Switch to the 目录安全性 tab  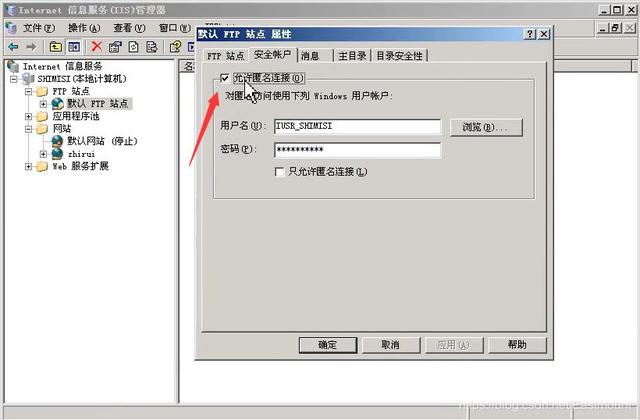coord(399,56)
